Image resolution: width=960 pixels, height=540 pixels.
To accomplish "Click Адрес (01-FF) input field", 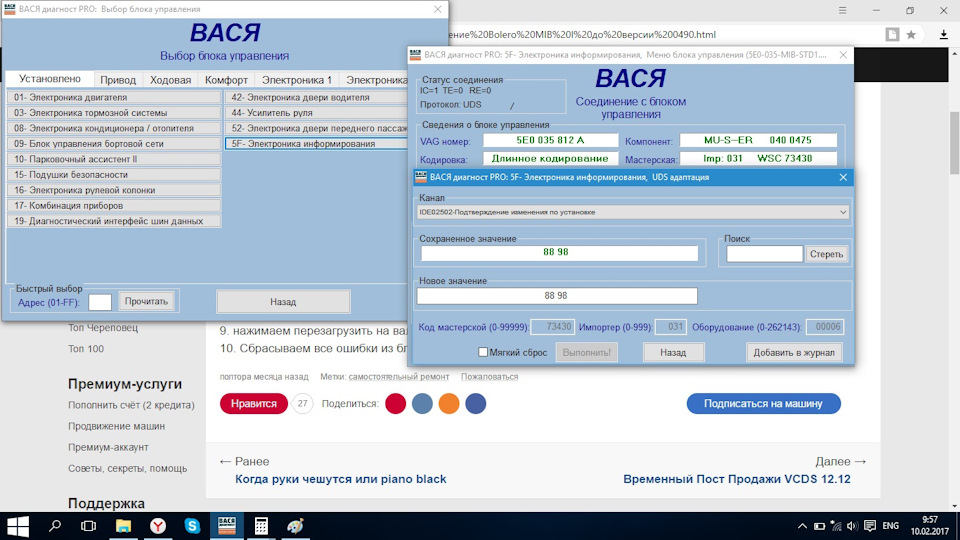I will [x=100, y=302].
